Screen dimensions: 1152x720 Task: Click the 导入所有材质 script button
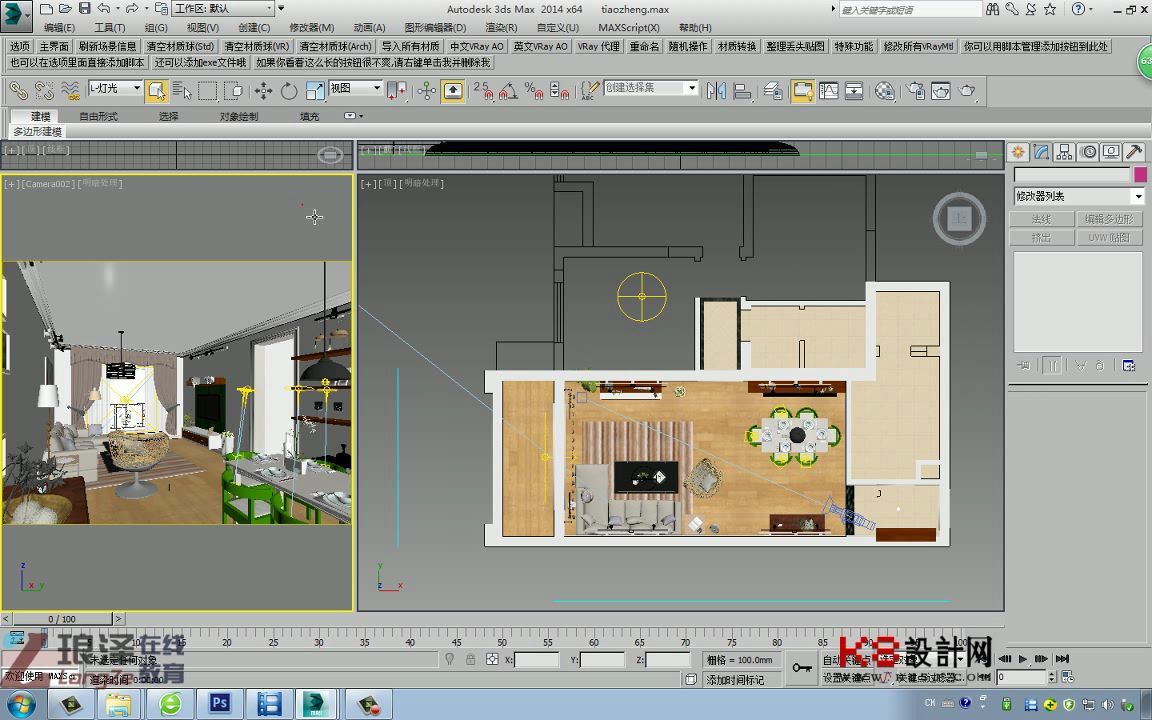pos(411,46)
